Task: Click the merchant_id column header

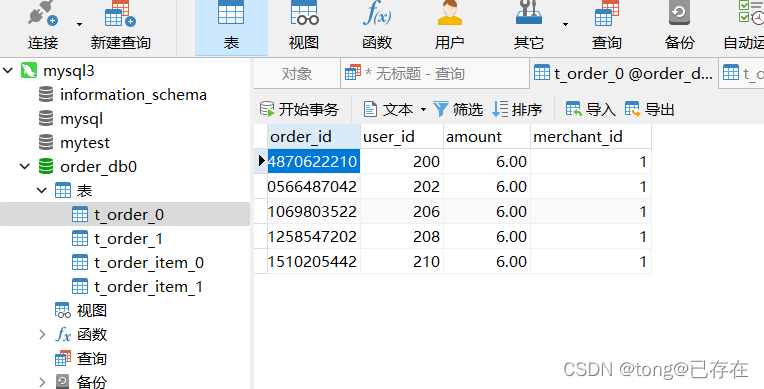Action: pos(591,136)
